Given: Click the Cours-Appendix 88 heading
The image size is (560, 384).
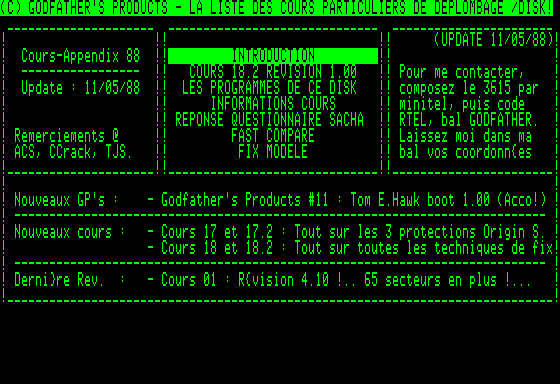Looking at the screenshot, I should [x=80, y=56].
